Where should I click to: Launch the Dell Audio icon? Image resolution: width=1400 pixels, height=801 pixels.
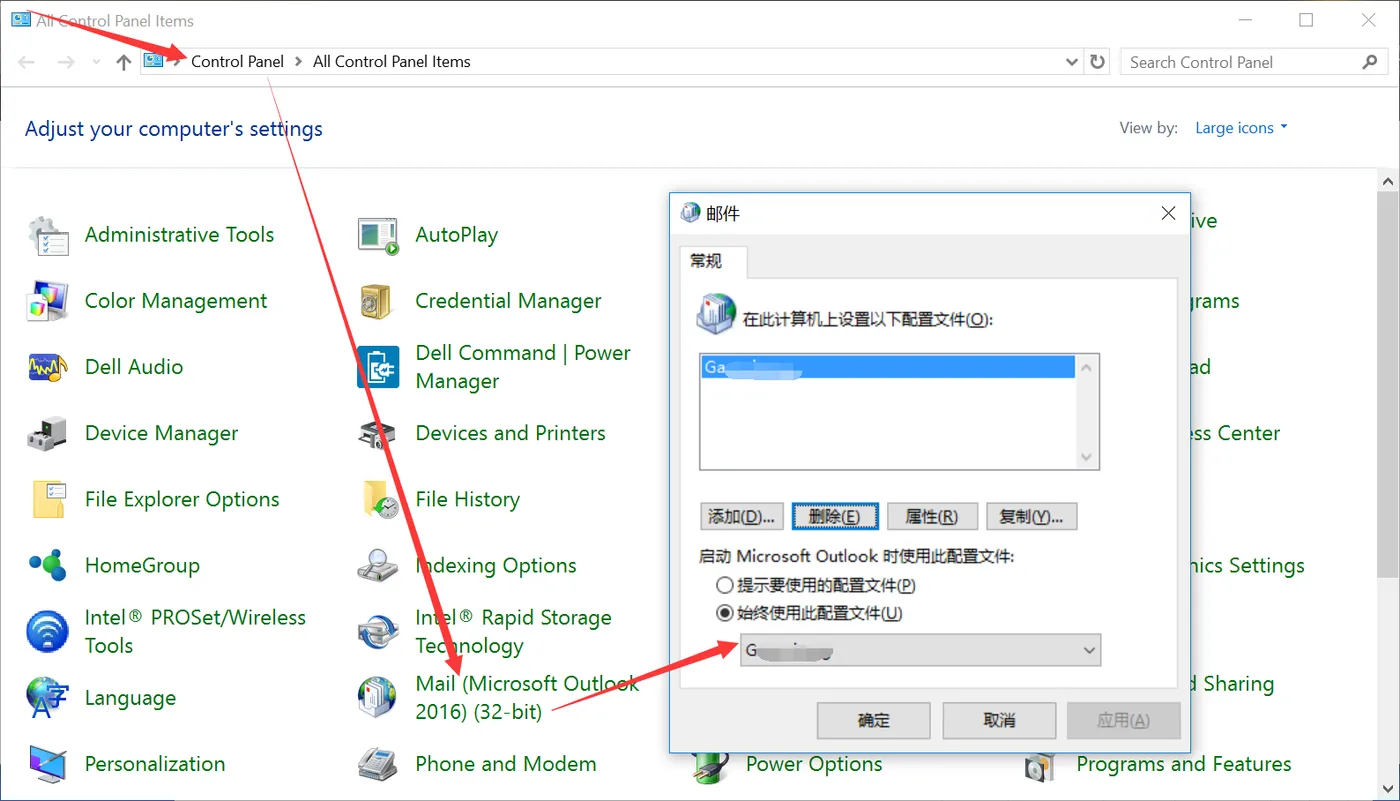tap(48, 367)
